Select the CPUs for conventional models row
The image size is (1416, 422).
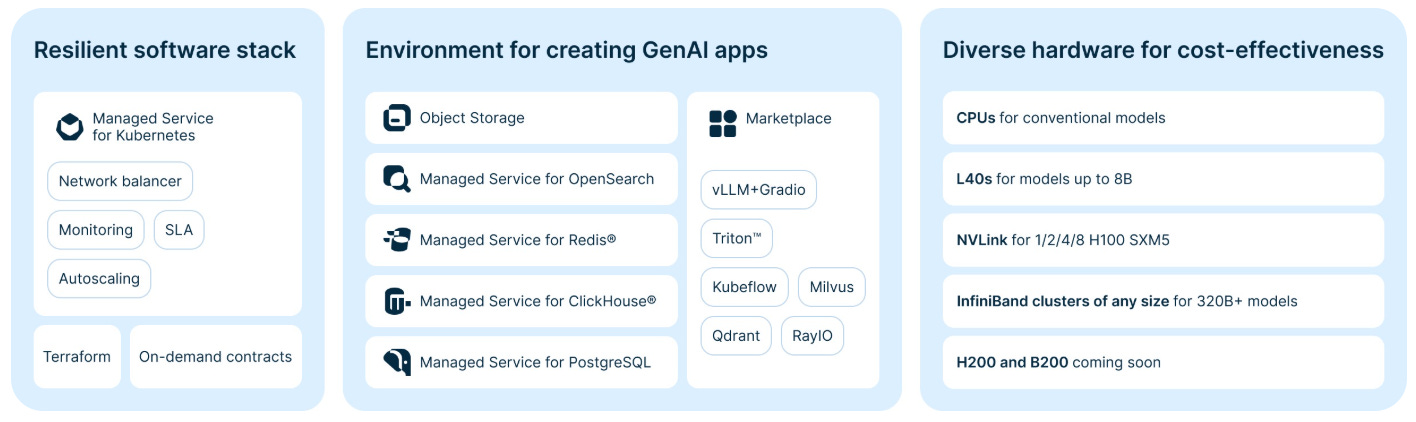[1164, 118]
